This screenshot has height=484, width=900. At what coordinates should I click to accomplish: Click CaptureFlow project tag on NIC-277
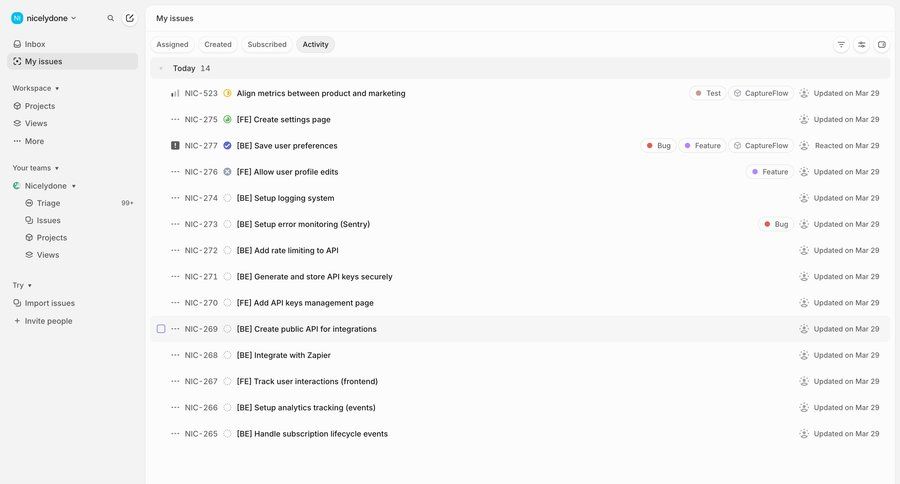[x=761, y=146]
